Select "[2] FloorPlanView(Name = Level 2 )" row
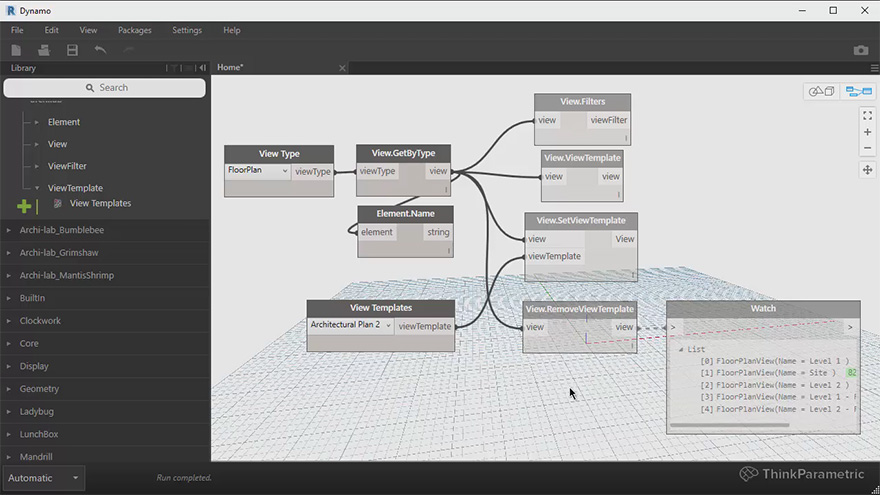The image size is (880, 495). 774,386
